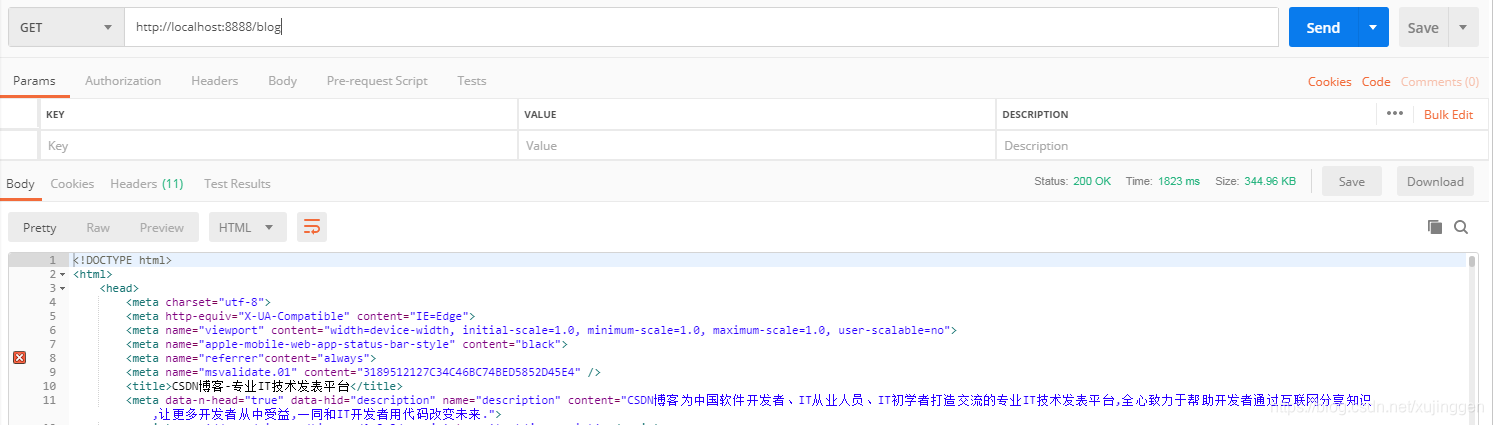
Task: Open Comments (0)
Action: pos(1440,82)
